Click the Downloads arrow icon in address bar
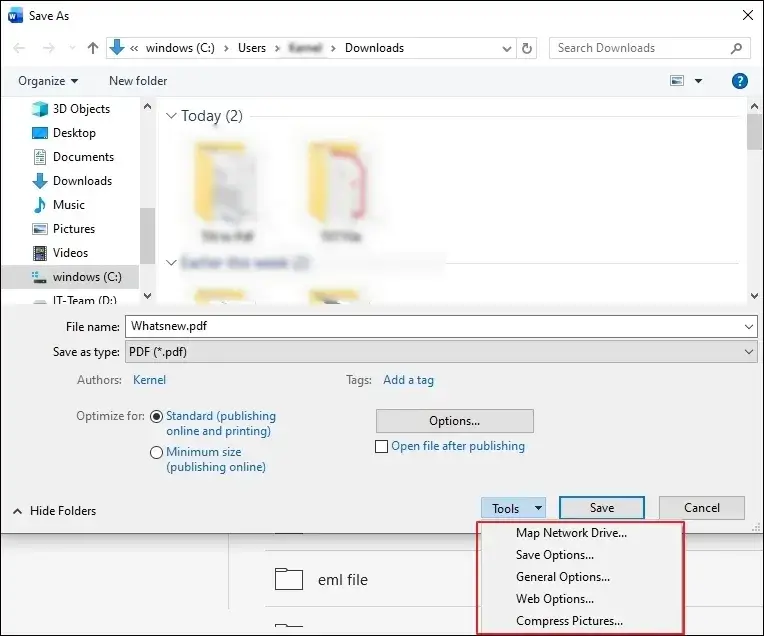 coord(117,47)
